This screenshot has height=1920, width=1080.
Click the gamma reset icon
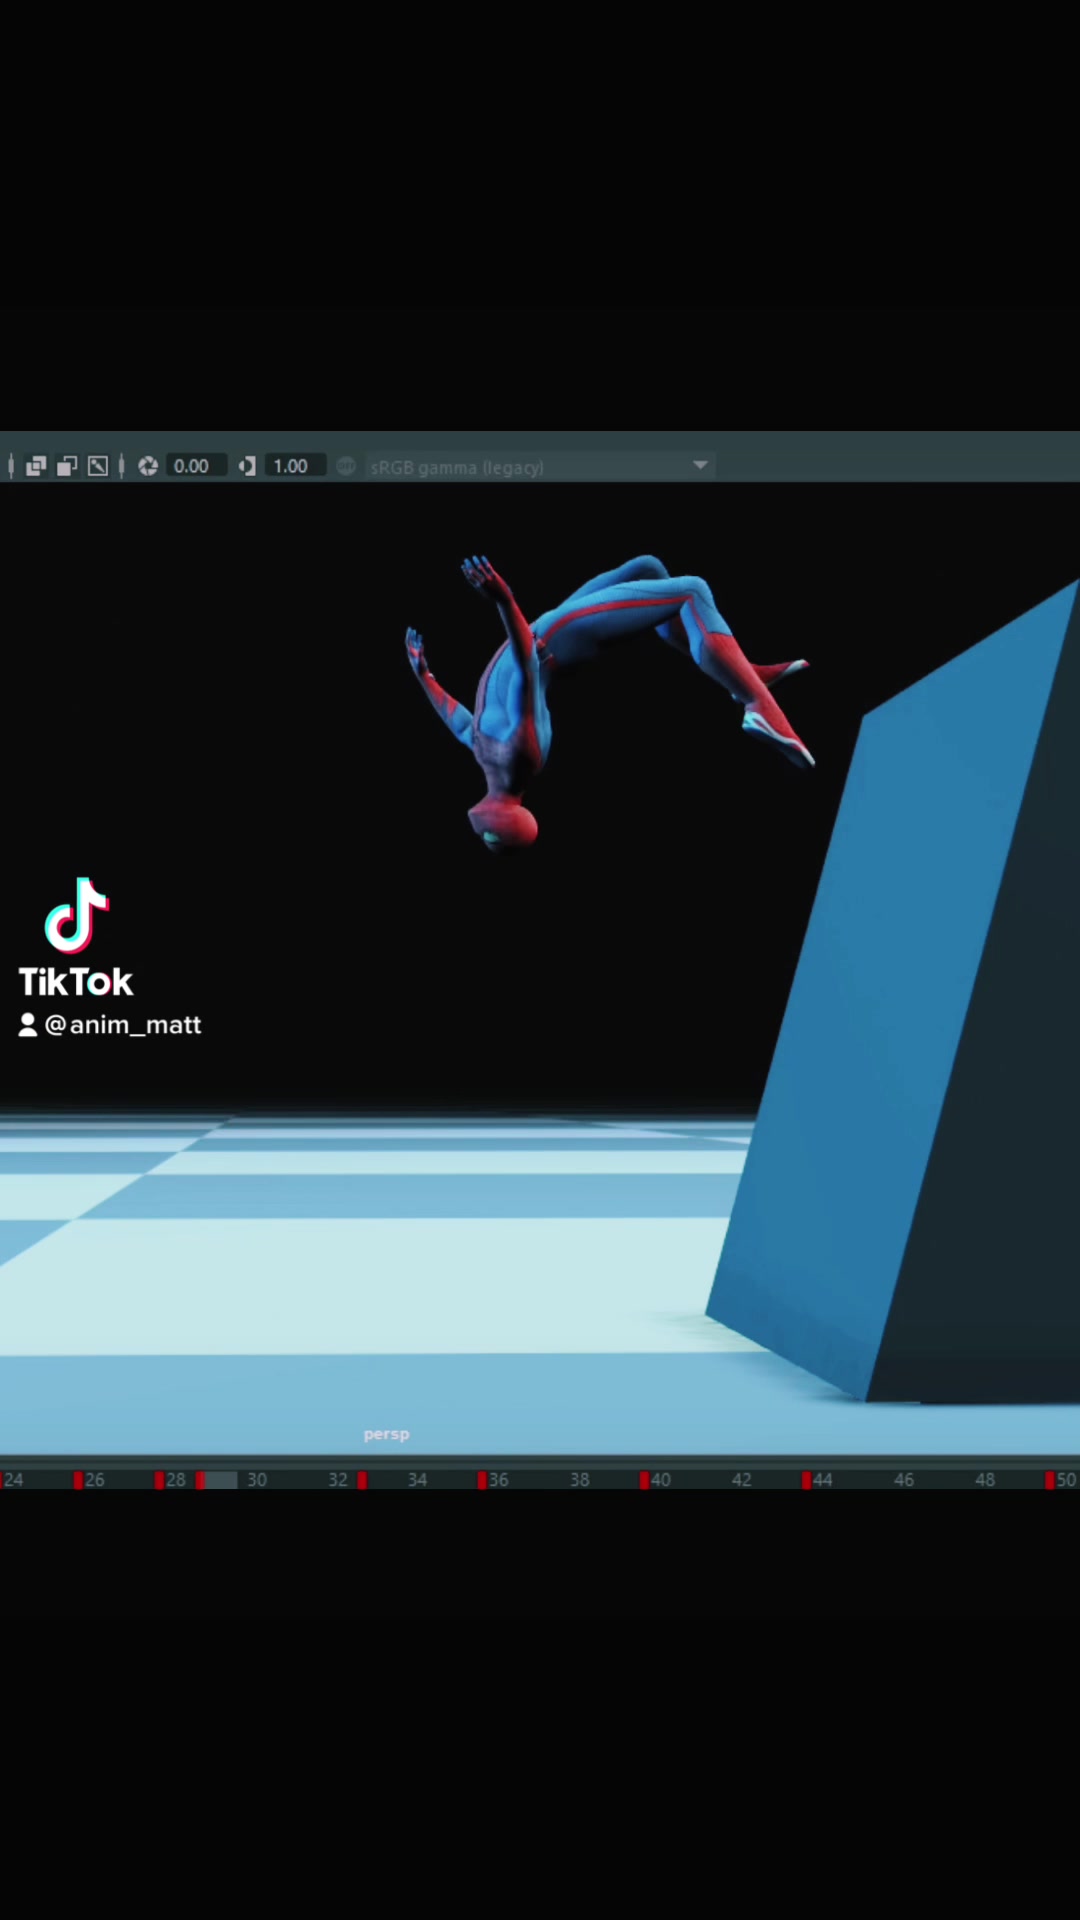click(247, 466)
